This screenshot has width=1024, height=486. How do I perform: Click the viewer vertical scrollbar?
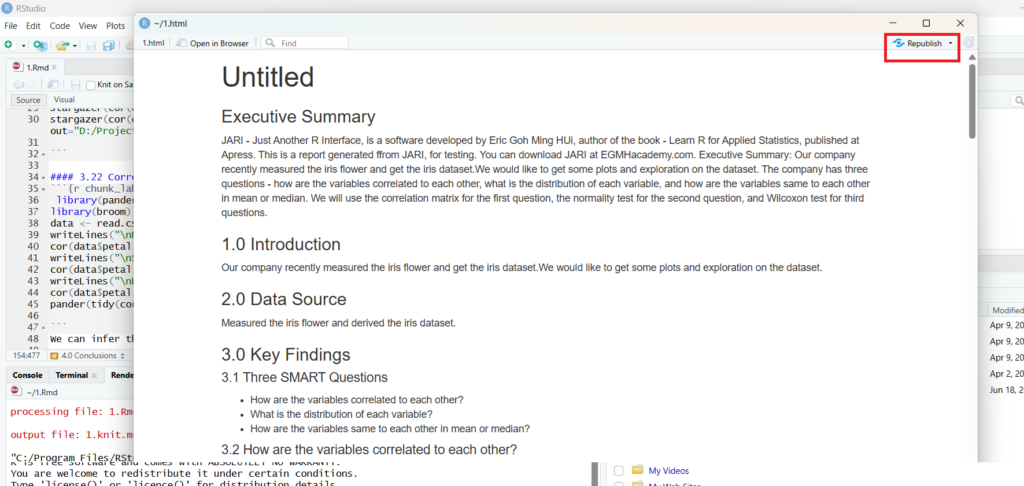(x=971, y=100)
